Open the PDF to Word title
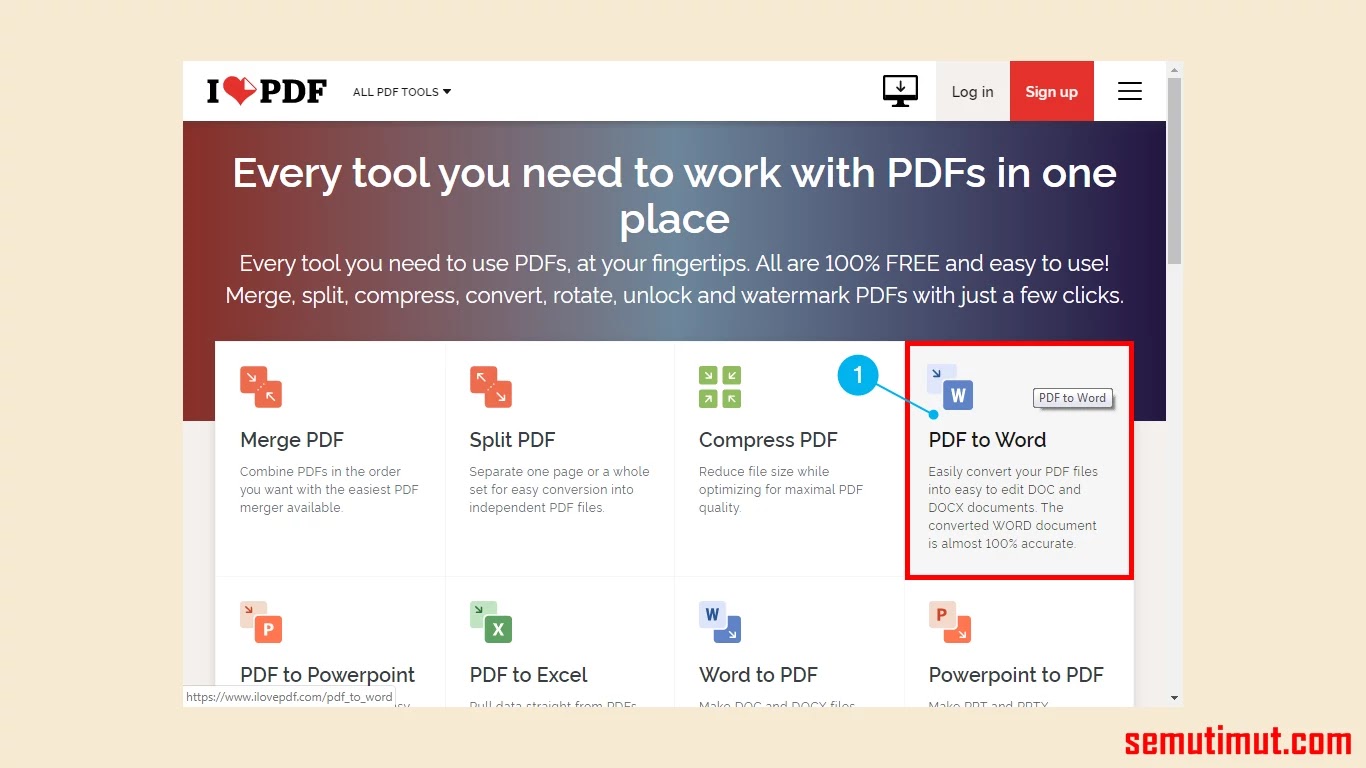 click(x=987, y=440)
